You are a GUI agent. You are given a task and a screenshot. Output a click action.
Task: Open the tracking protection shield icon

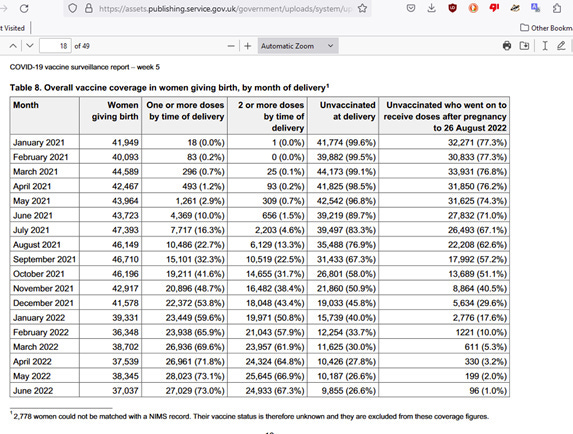click(73, 8)
